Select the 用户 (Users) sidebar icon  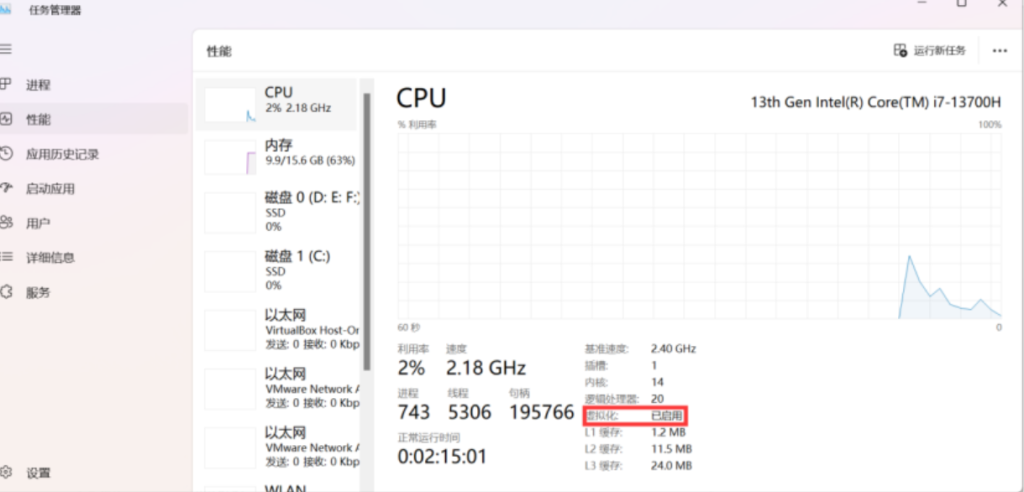point(6,222)
